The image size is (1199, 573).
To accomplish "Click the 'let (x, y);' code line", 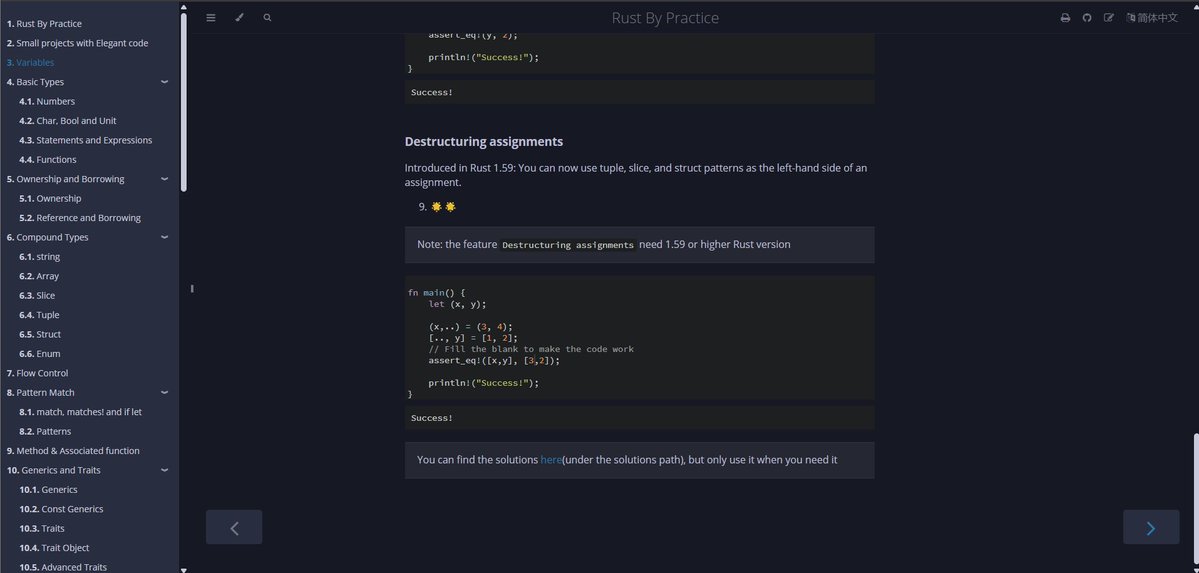I will (x=457, y=304).
